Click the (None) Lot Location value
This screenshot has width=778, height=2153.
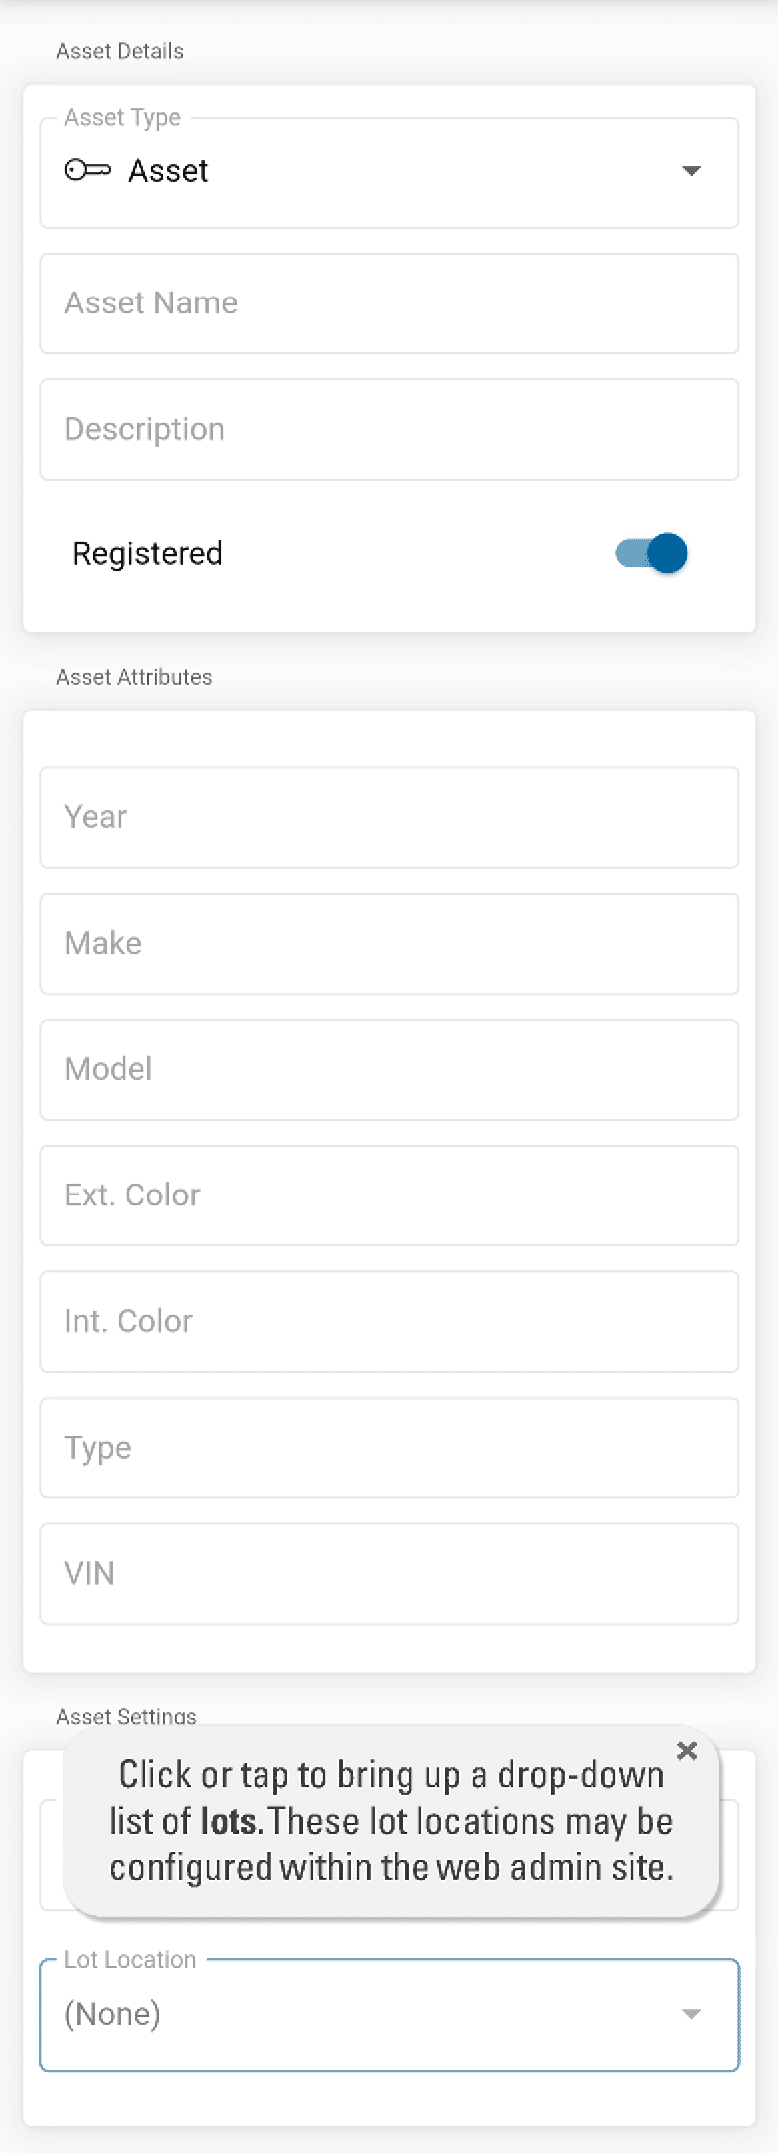pos(112,2014)
